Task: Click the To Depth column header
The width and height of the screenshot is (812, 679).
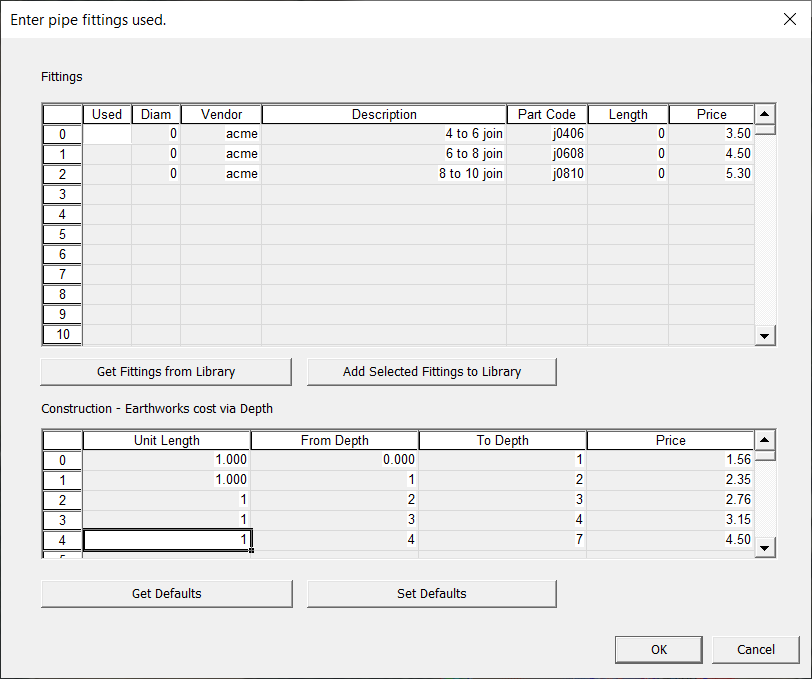Action: (503, 441)
